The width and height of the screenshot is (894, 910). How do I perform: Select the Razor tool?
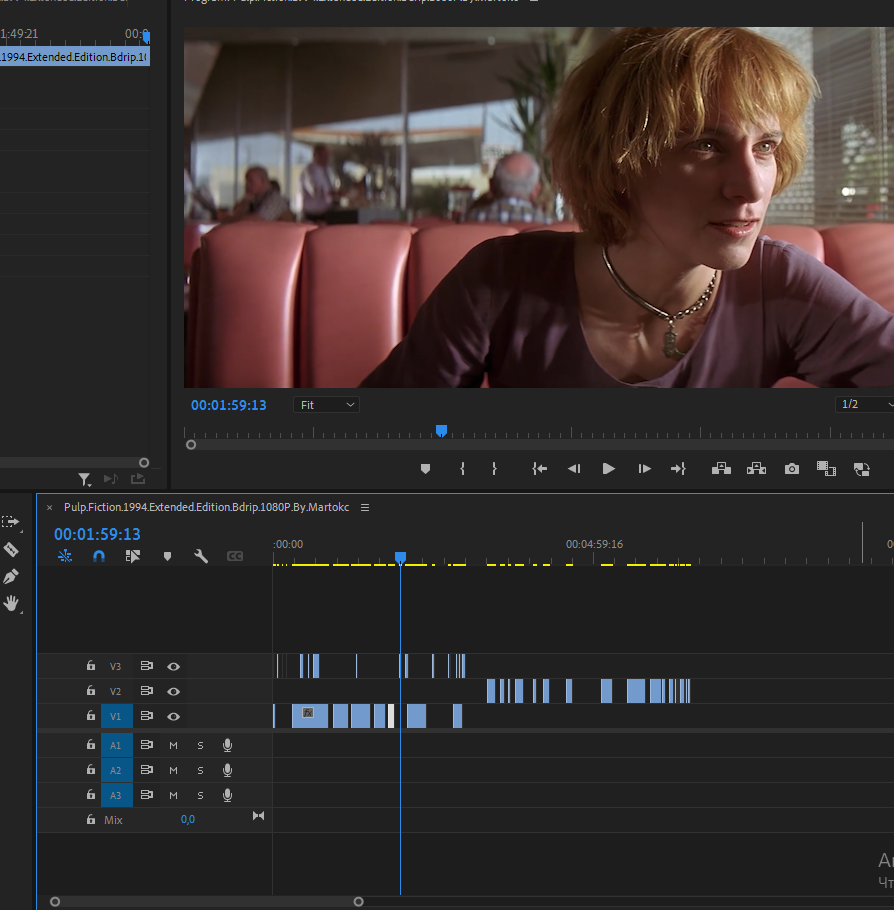[x=10, y=549]
